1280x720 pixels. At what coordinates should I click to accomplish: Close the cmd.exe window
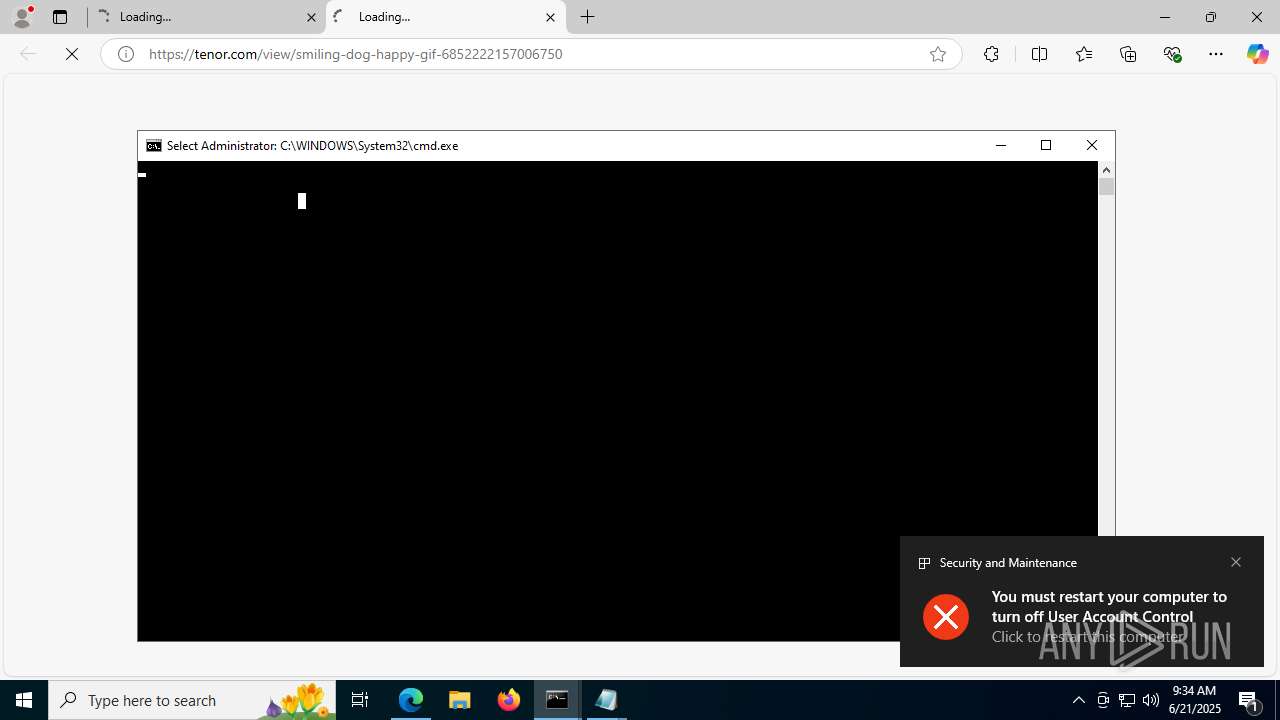tap(1092, 146)
